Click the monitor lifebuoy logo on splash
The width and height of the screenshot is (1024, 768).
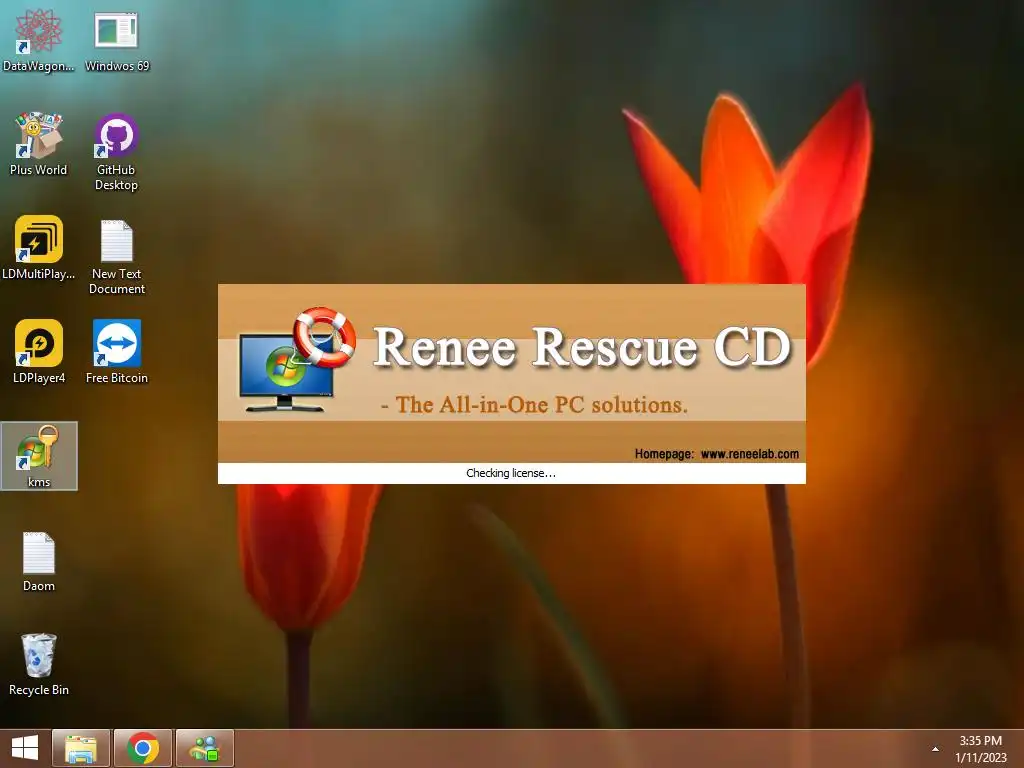(x=297, y=359)
